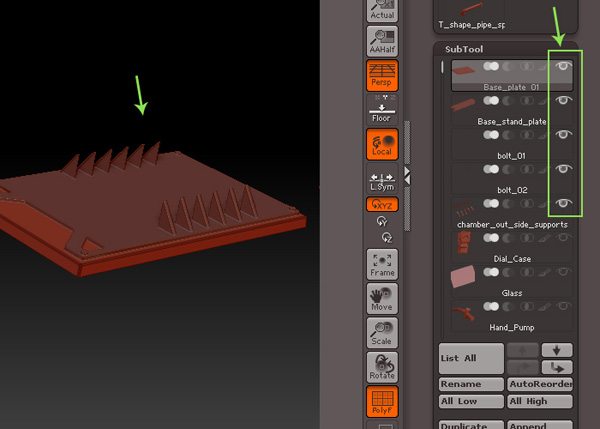Select the bolt_02 subtool row label
The image size is (600, 429).
pyautogui.click(x=512, y=190)
